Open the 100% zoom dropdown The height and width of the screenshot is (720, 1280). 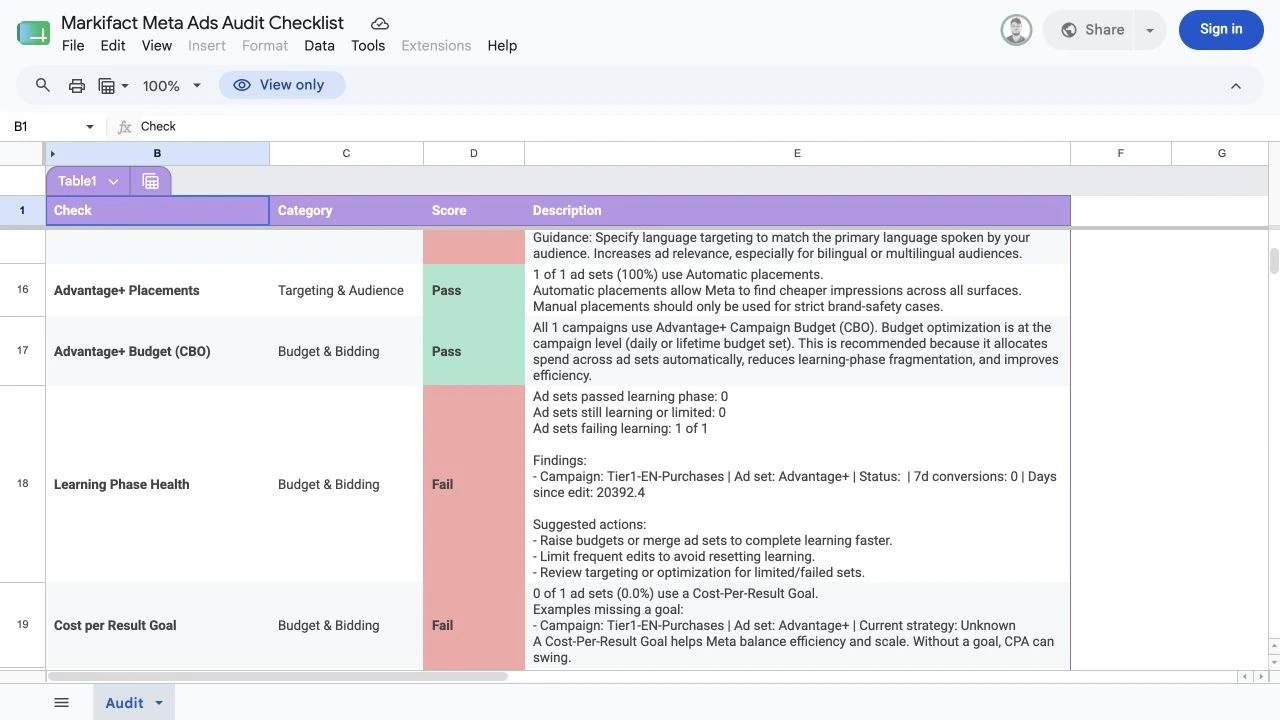(172, 86)
